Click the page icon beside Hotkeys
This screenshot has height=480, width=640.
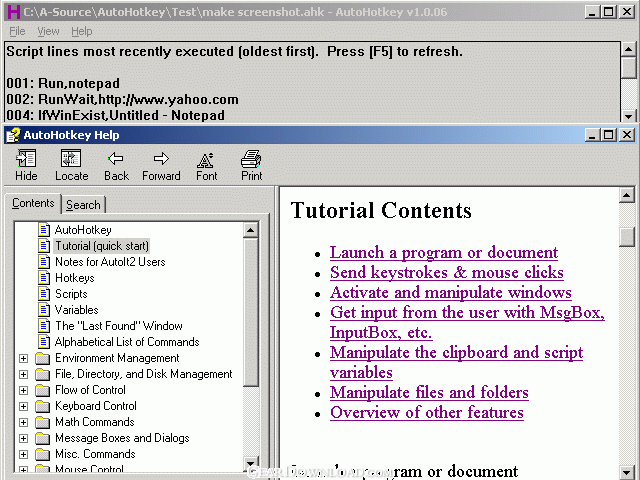coord(44,278)
